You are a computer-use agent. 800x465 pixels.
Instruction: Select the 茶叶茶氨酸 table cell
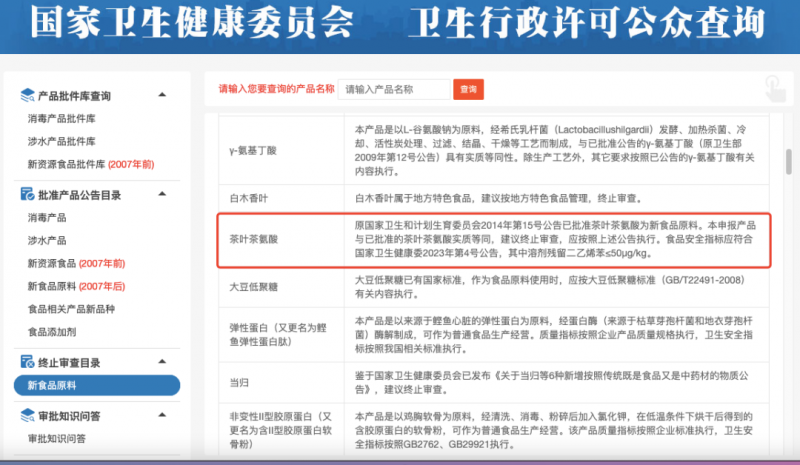point(282,239)
